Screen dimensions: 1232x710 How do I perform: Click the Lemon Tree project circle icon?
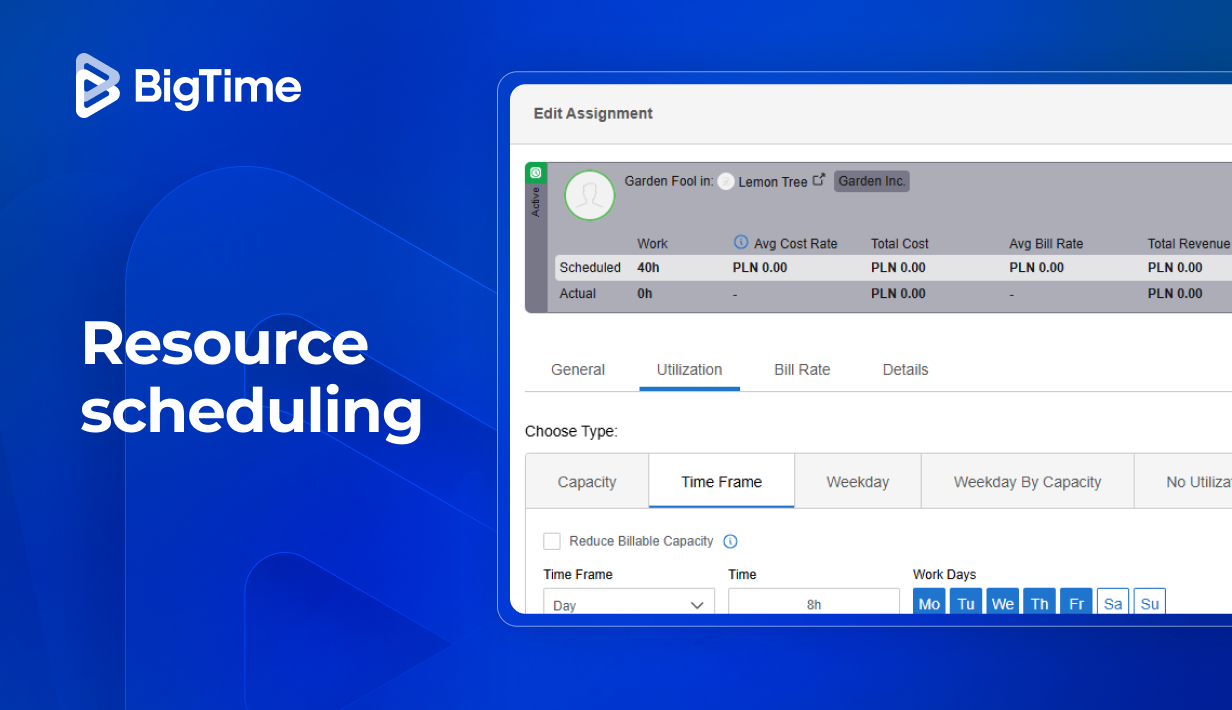click(x=726, y=182)
